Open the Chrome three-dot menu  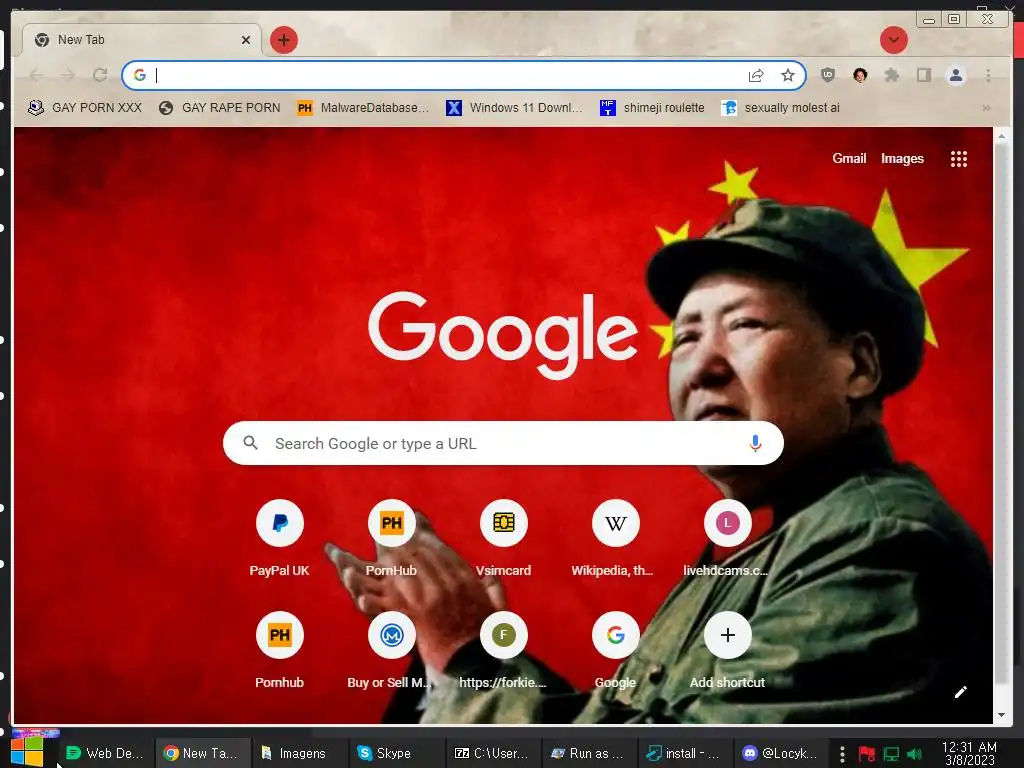coord(988,75)
